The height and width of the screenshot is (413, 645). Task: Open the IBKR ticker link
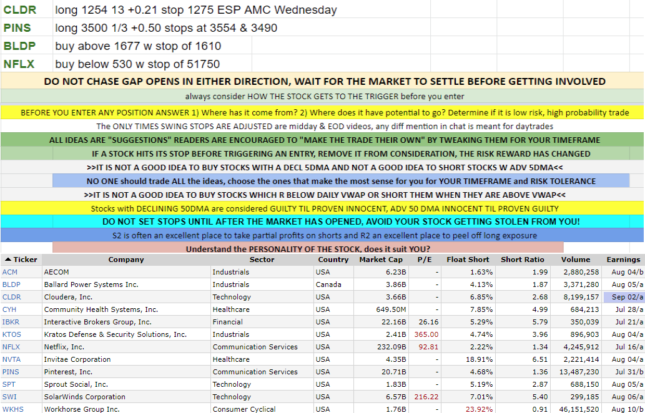[11, 322]
